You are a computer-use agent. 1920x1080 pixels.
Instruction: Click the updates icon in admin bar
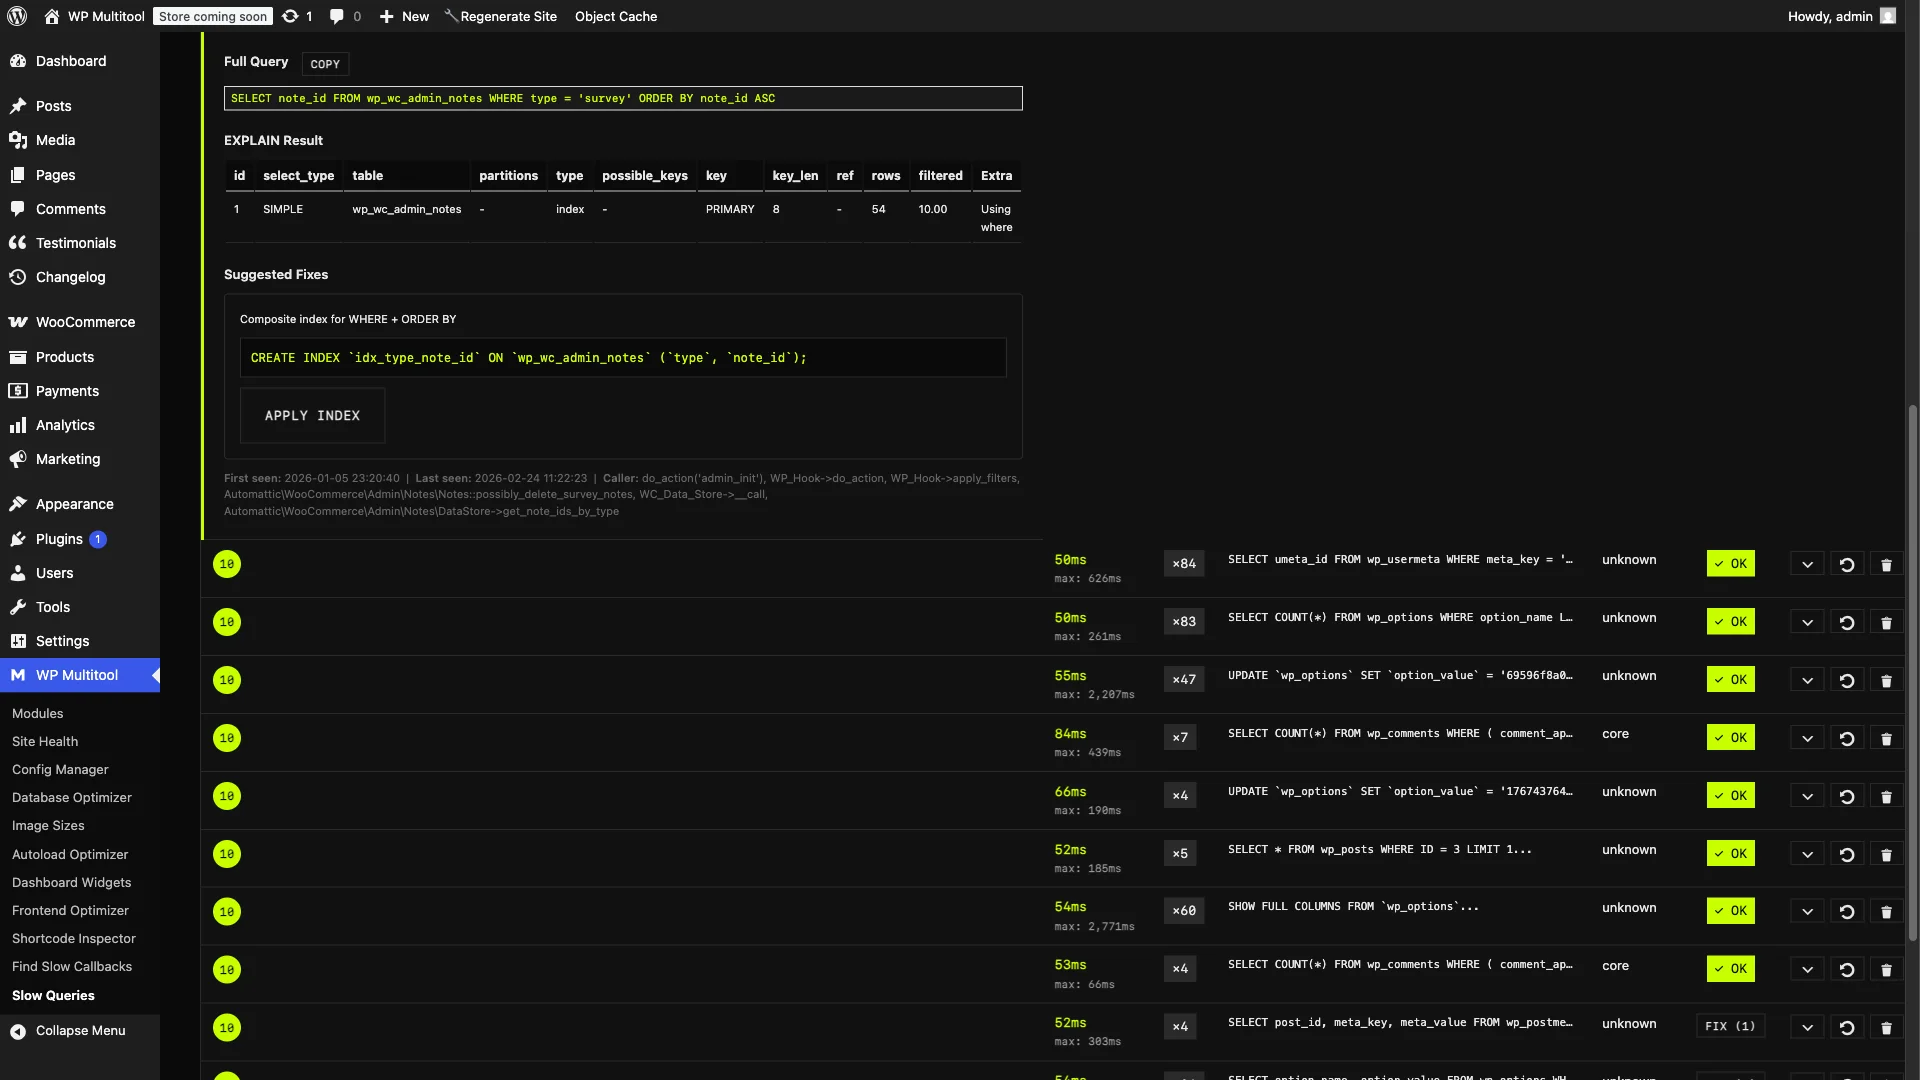[x=290, y=16]
